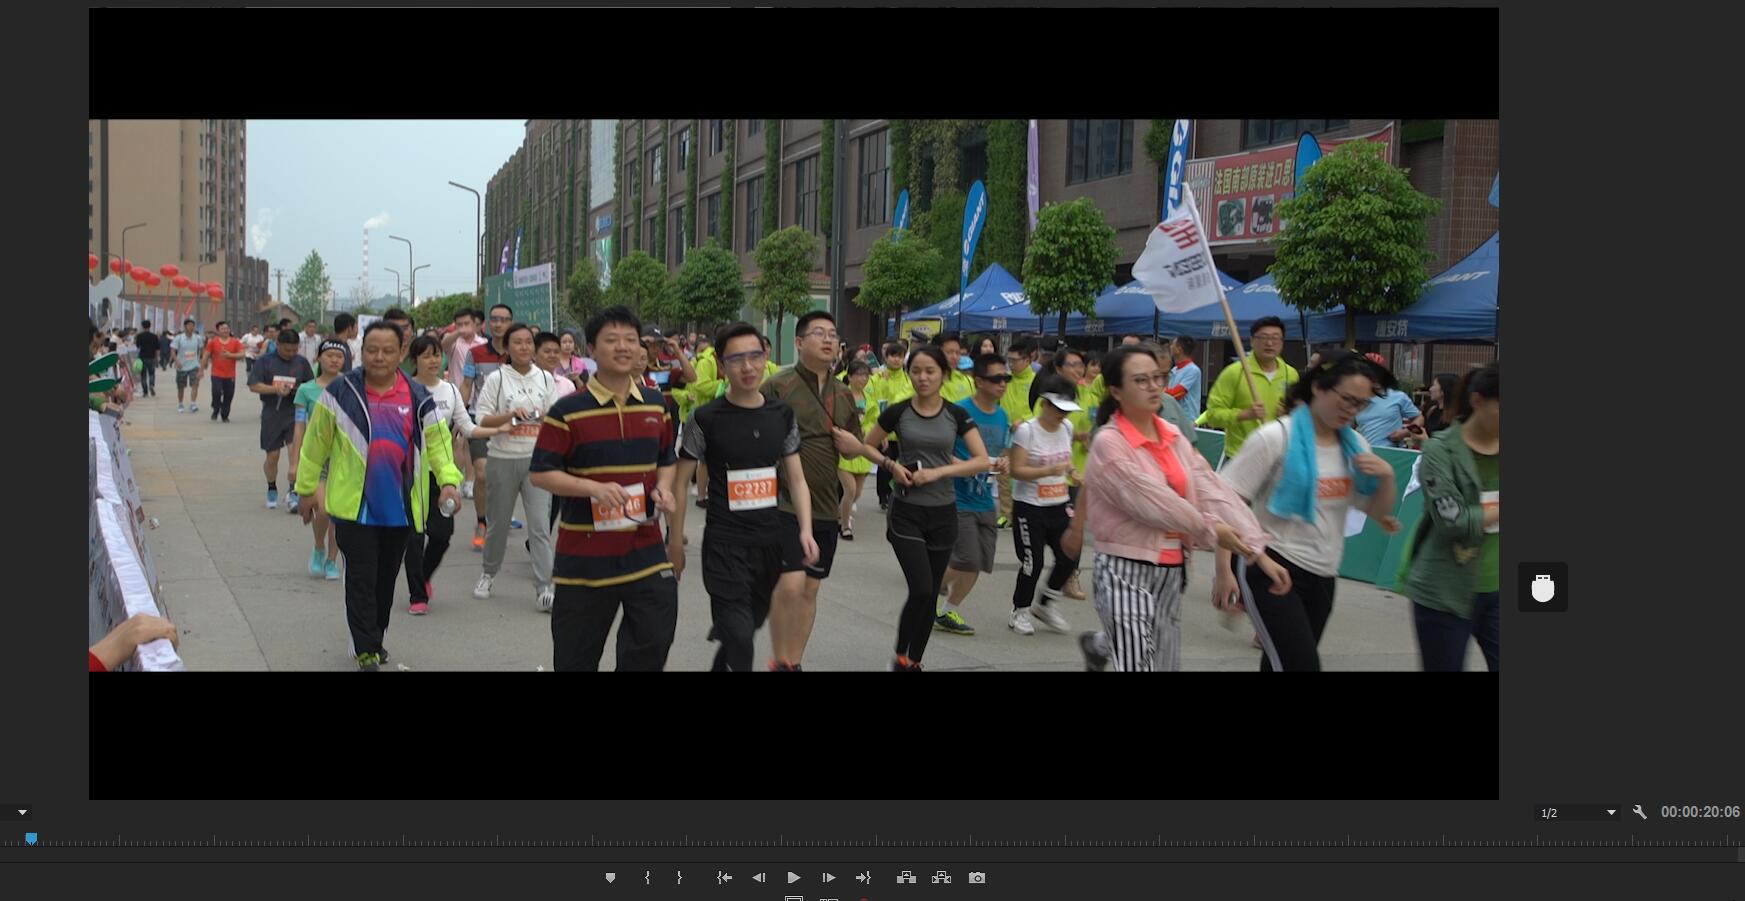This screenshot has width=1745, height=901.
Task: Open monitor settings wrench menu
Action: pos(1639,813)
